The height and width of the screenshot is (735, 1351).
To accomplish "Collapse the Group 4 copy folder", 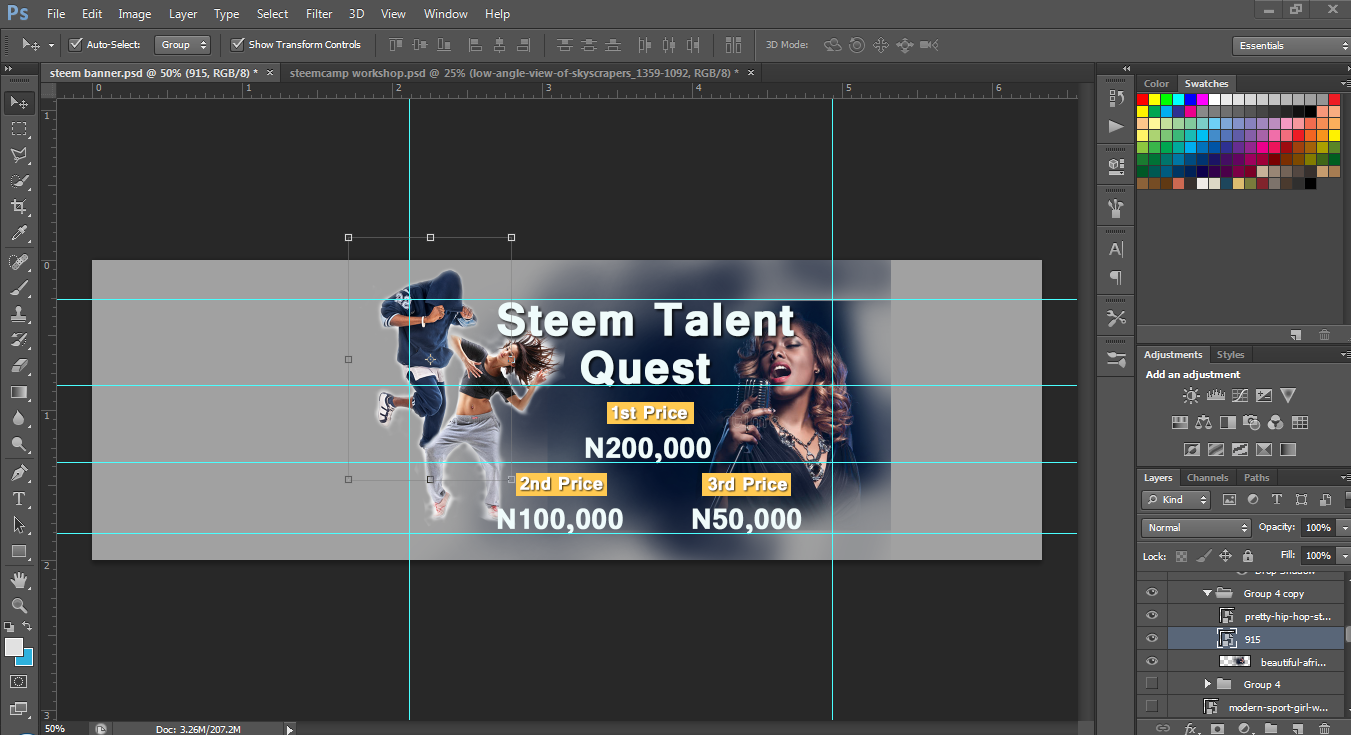I will pyautogui.click(x=1207, y=593).
